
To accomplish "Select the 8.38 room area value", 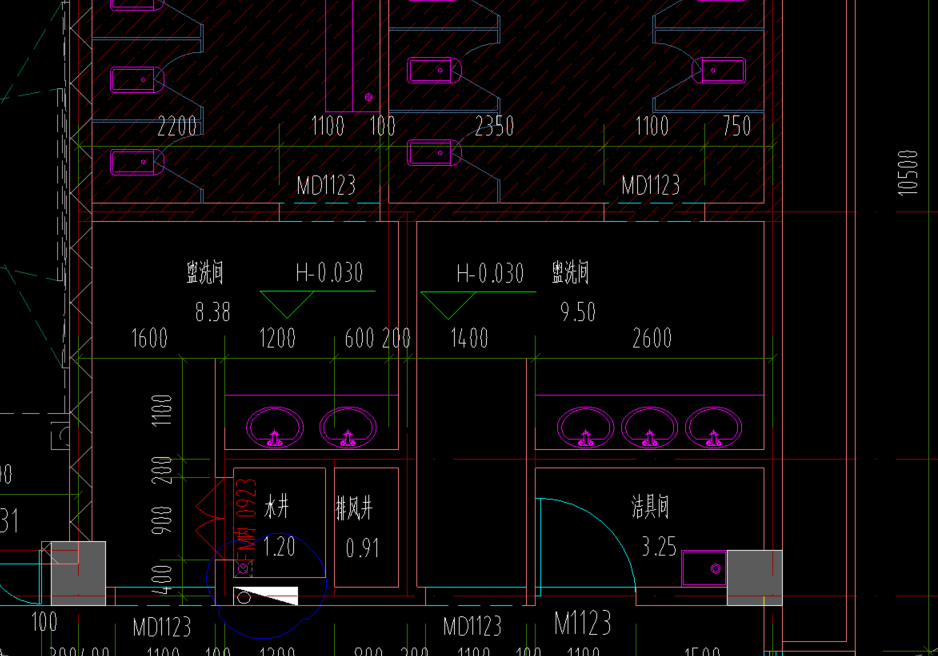I will coord(212,312).
